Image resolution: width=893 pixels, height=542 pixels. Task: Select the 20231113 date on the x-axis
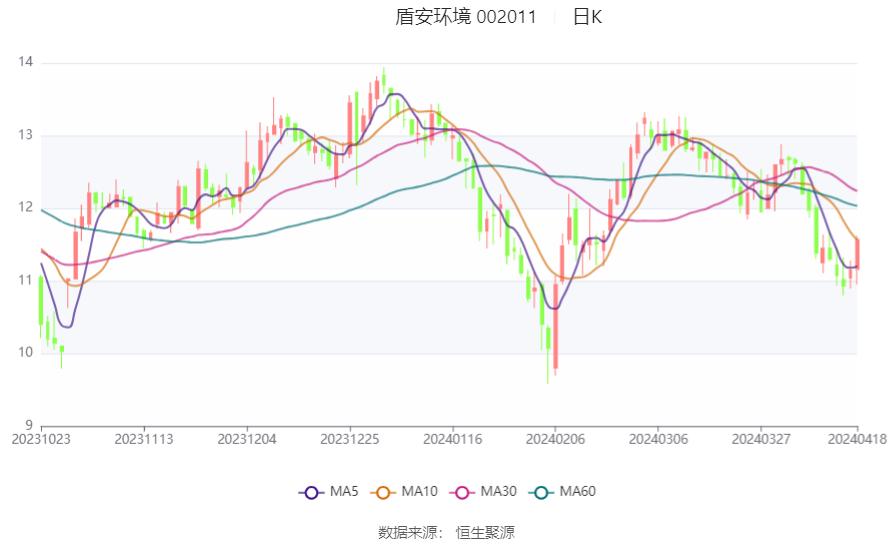tap(144, 438)
